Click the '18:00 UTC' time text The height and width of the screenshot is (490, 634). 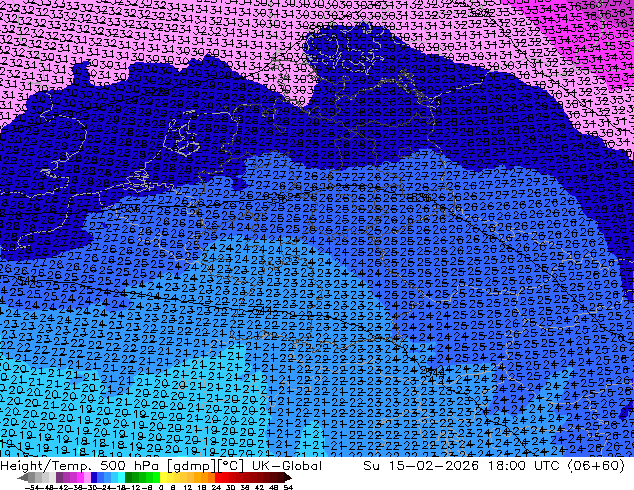(523, 466)
